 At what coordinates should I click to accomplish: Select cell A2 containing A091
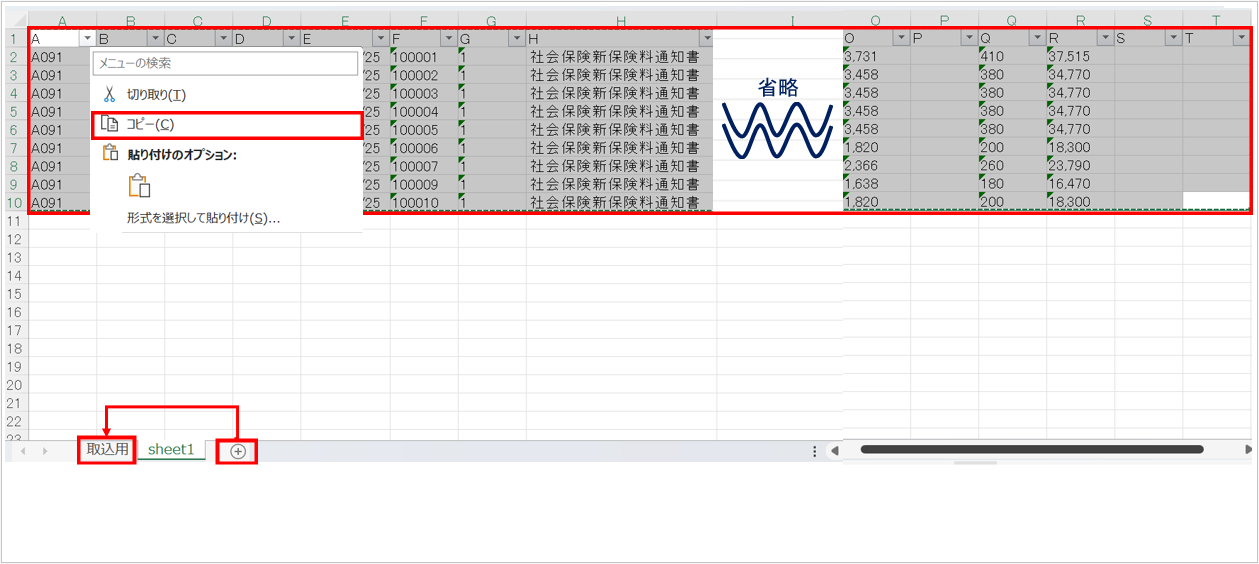click(x=62, y=57)
